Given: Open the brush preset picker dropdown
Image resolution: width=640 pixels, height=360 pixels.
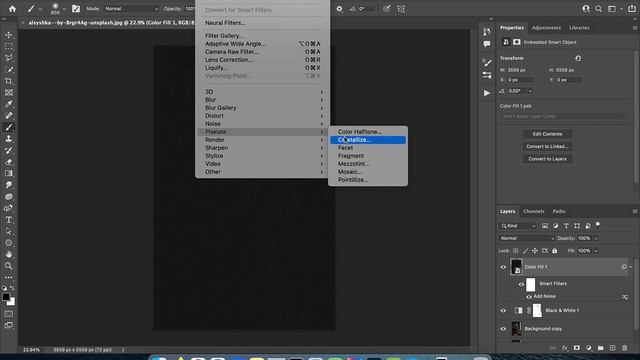Looking at the screenshot, I should coord(64,9).
